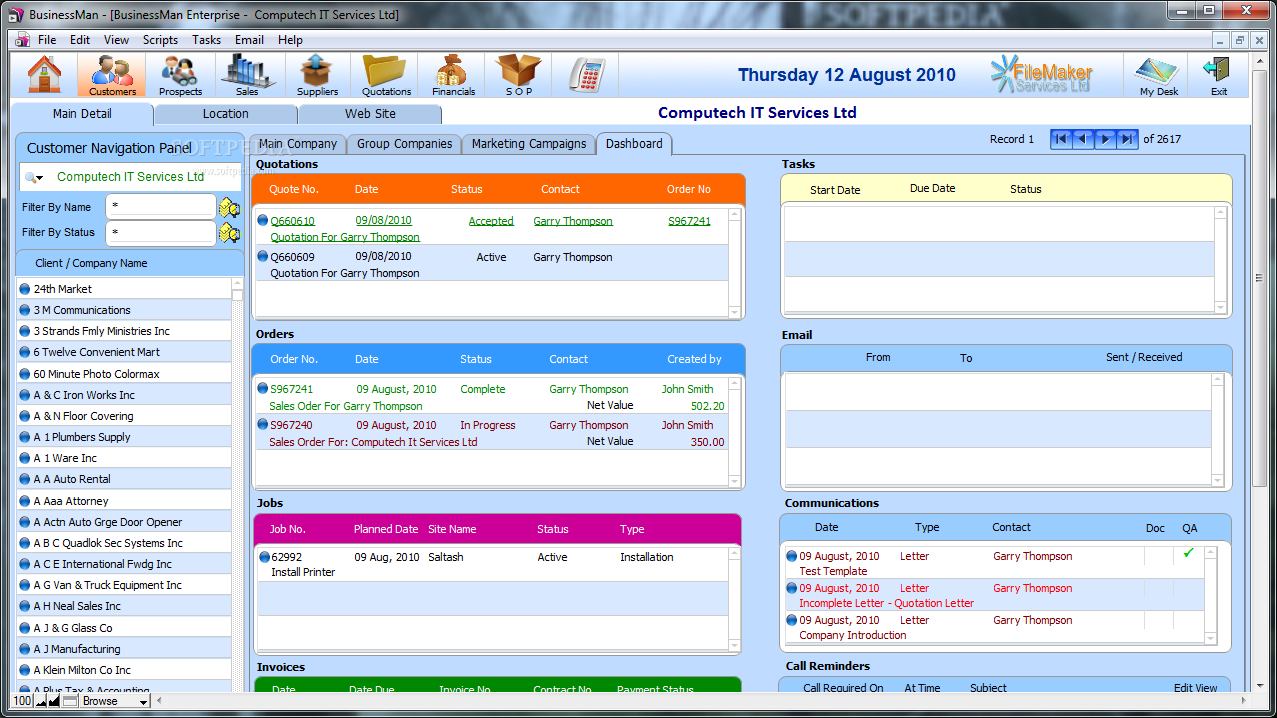
Task: Click the telephone dialer icon
Action: 585,75
